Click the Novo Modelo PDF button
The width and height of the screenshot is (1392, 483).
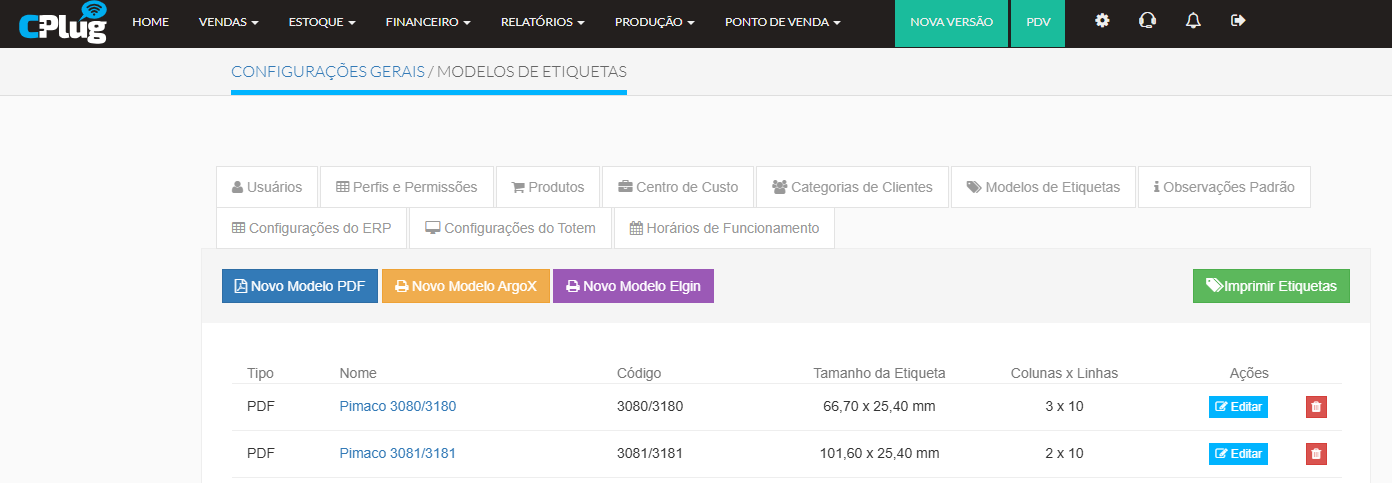point(300,286)
